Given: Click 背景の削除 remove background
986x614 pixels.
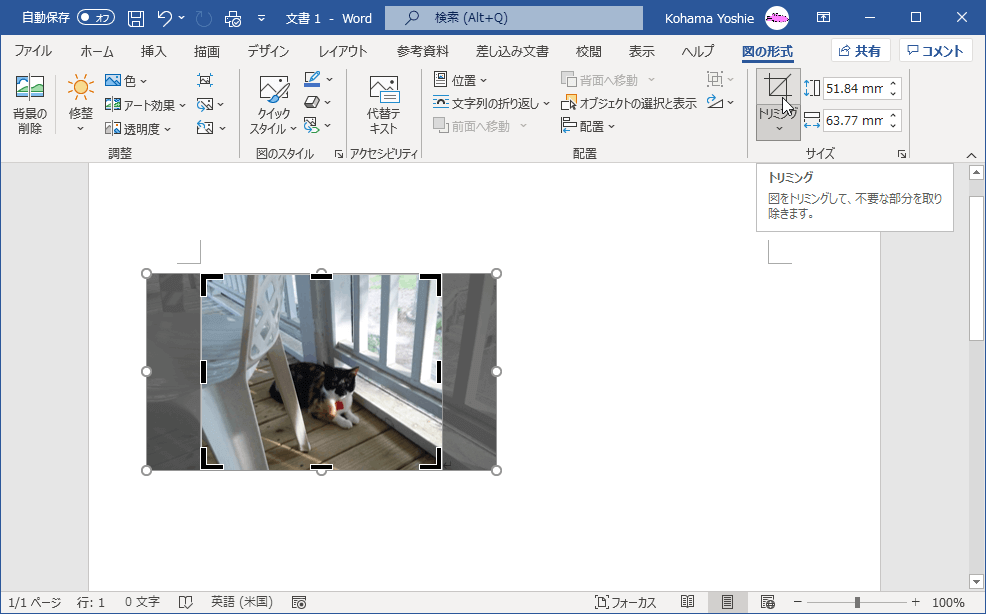Looking at the screenshot, I should tap(30, 104).
